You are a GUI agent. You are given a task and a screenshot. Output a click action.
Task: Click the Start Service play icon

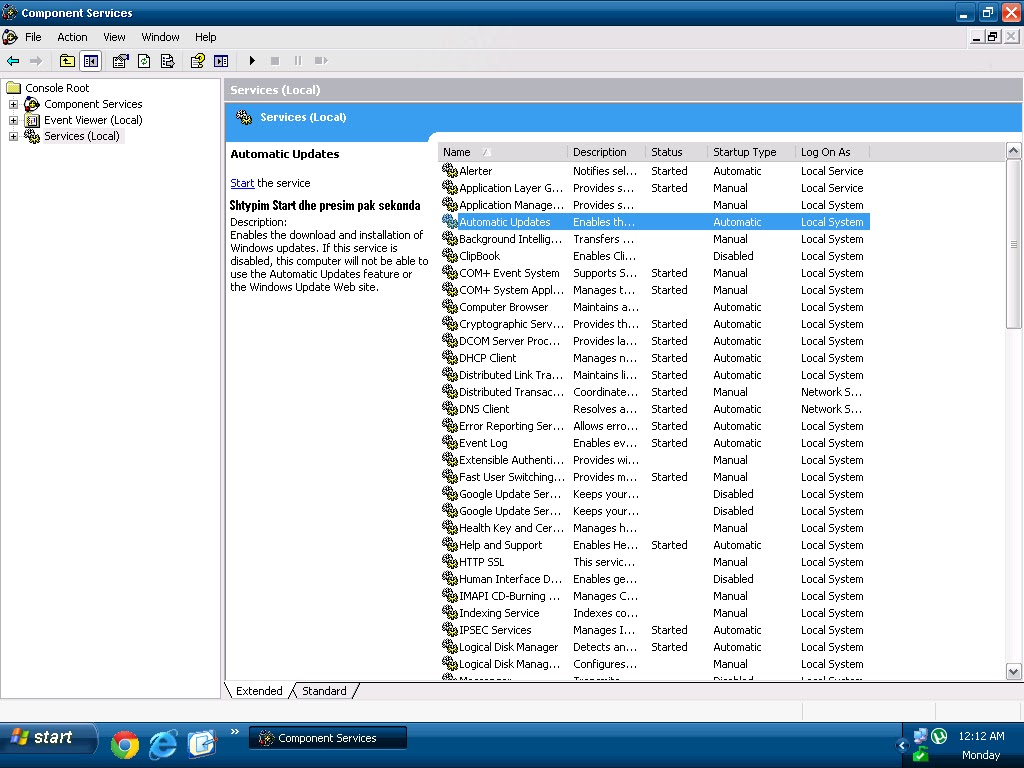252,61
